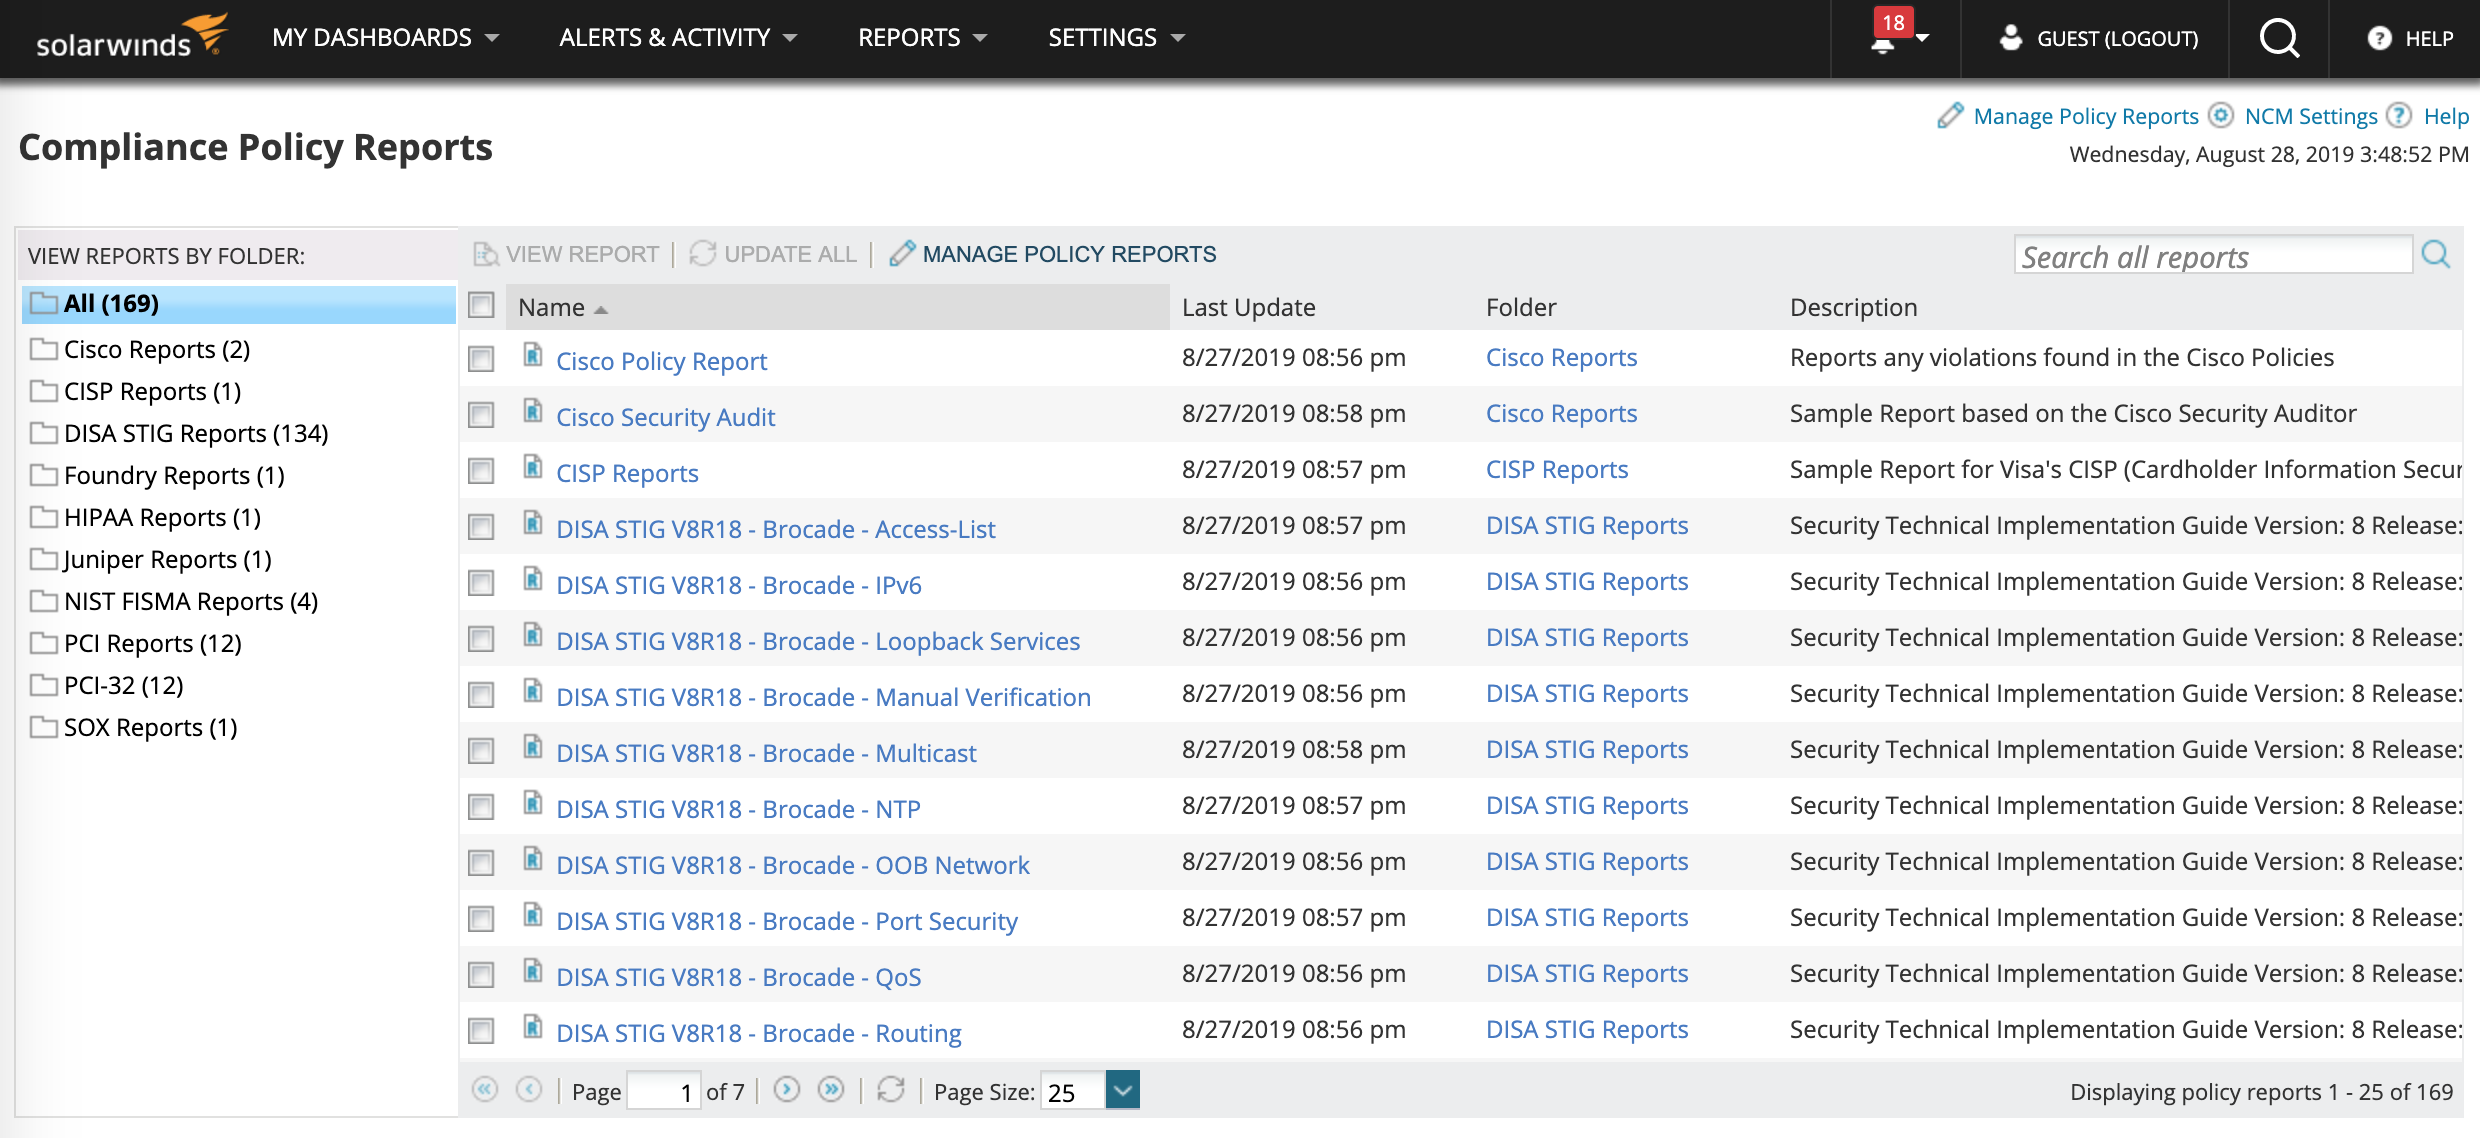Click the report icon beside Cisco Policy Report
2480x1138 pixels.
pos(533,356)
